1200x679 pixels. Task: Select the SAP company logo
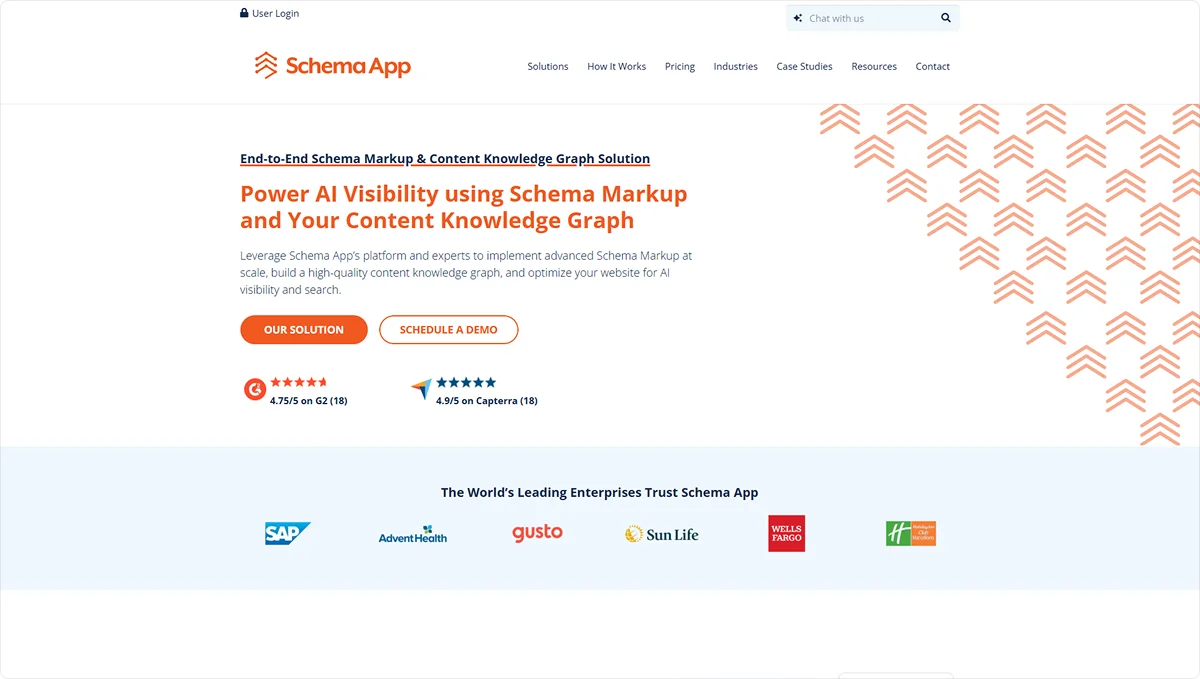(x=287, y=532)
